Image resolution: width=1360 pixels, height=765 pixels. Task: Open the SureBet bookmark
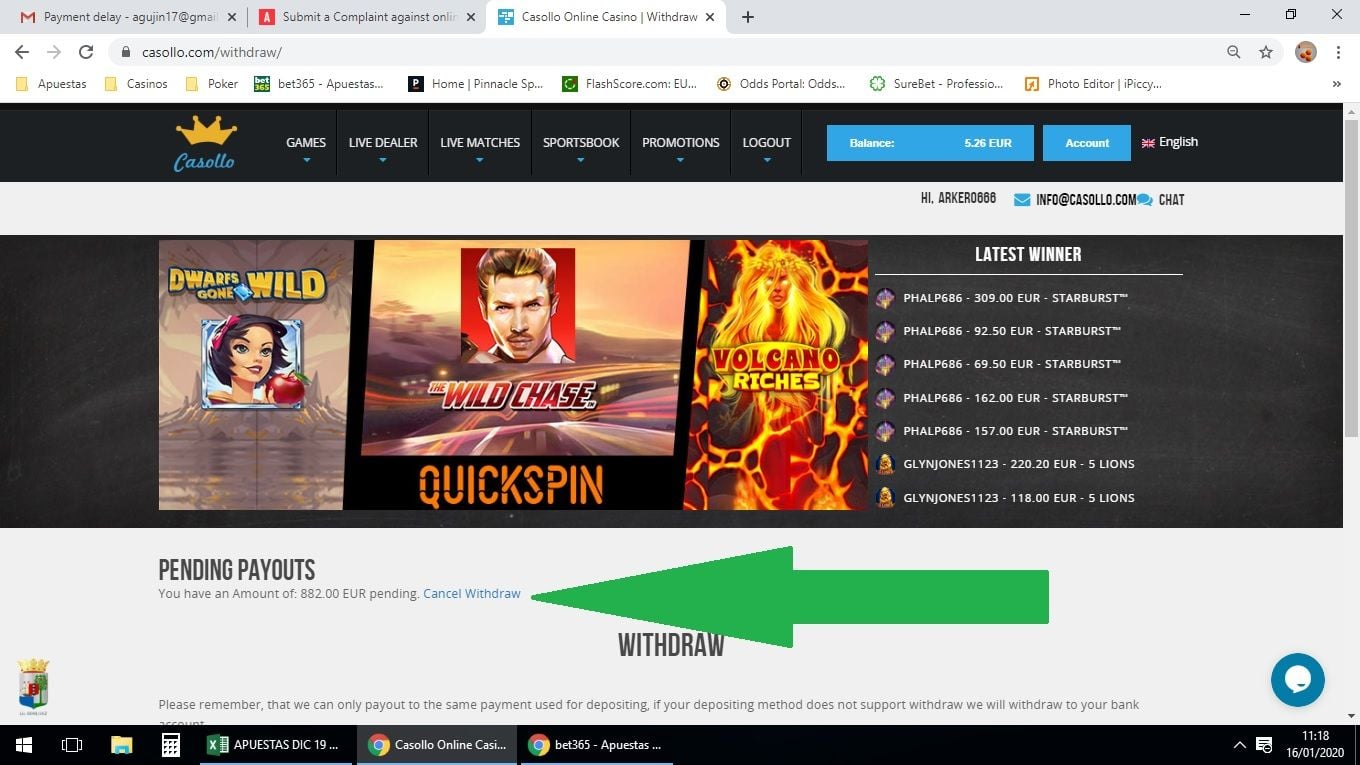tap(937, 84)
